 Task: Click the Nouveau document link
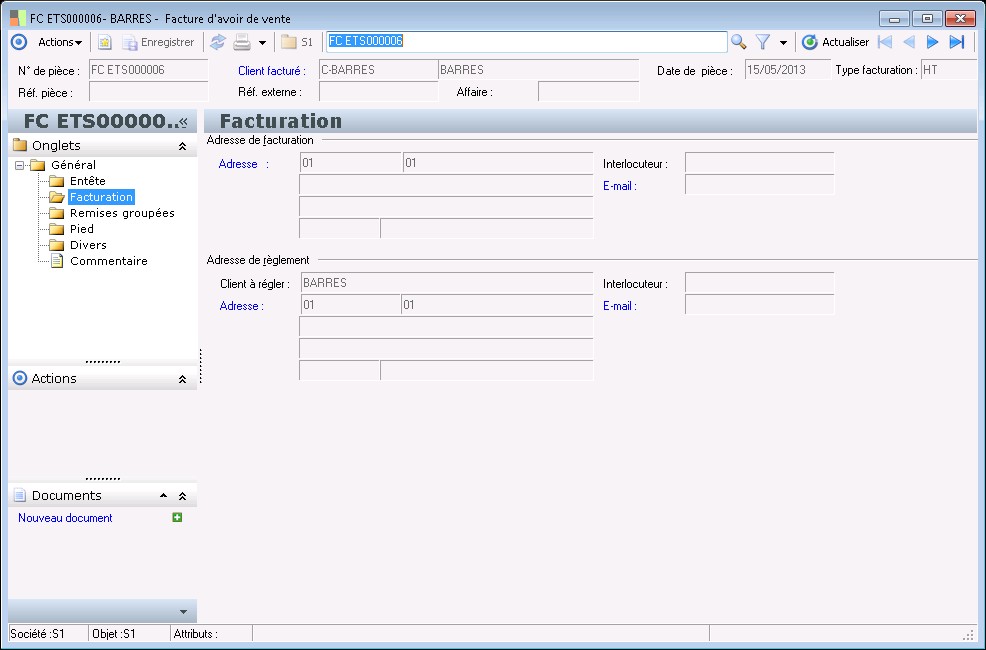coord(65,518)
